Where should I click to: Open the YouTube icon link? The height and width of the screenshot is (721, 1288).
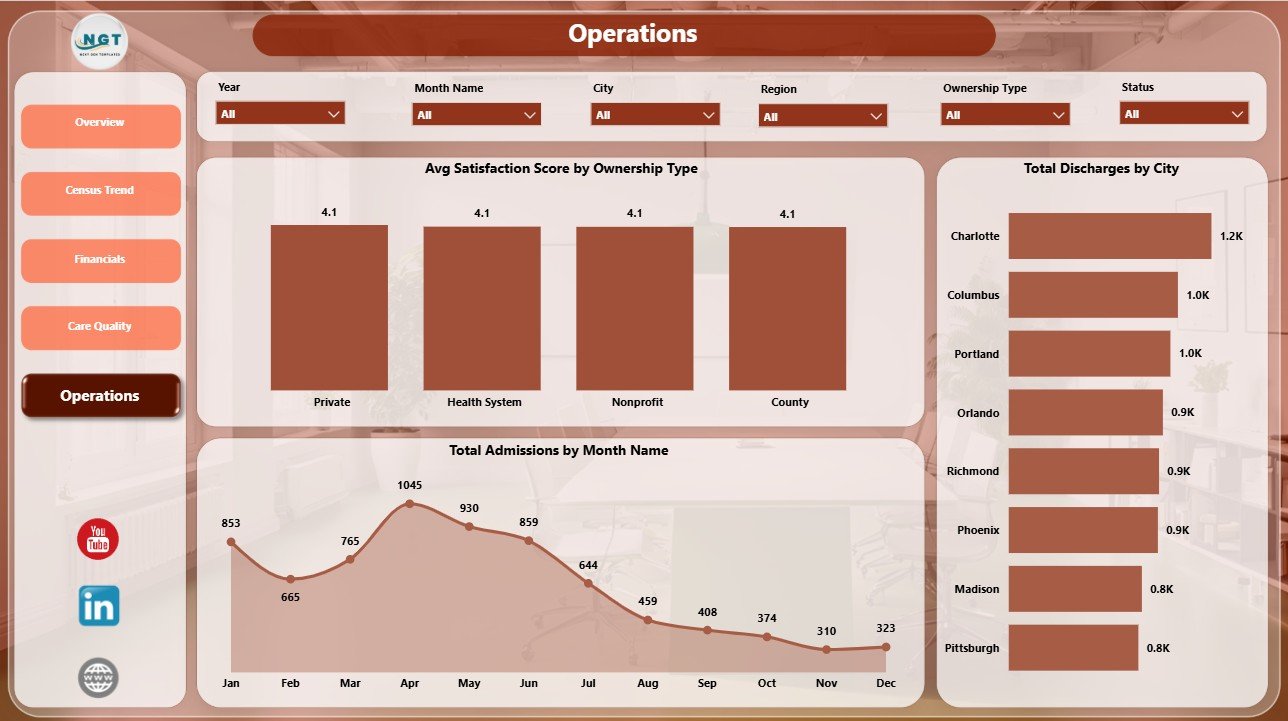click(98, 540)
